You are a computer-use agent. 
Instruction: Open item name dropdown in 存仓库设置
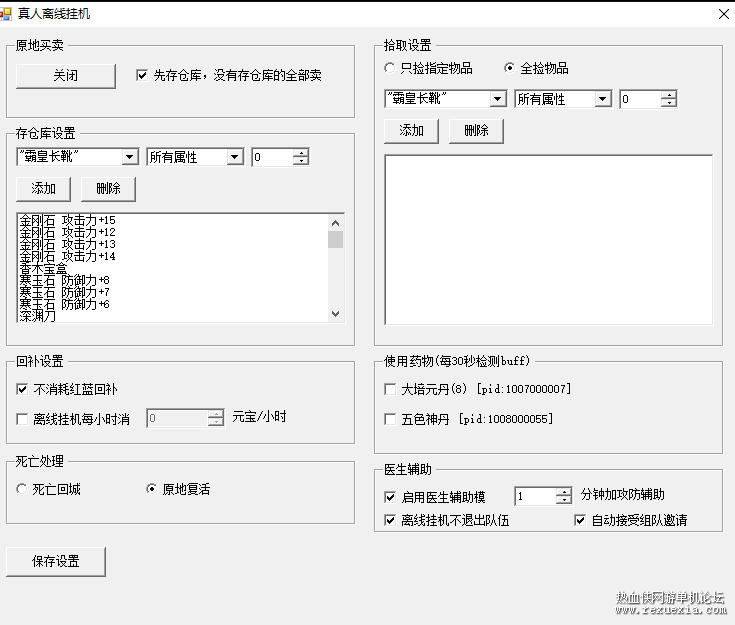[x=129, y=157]
